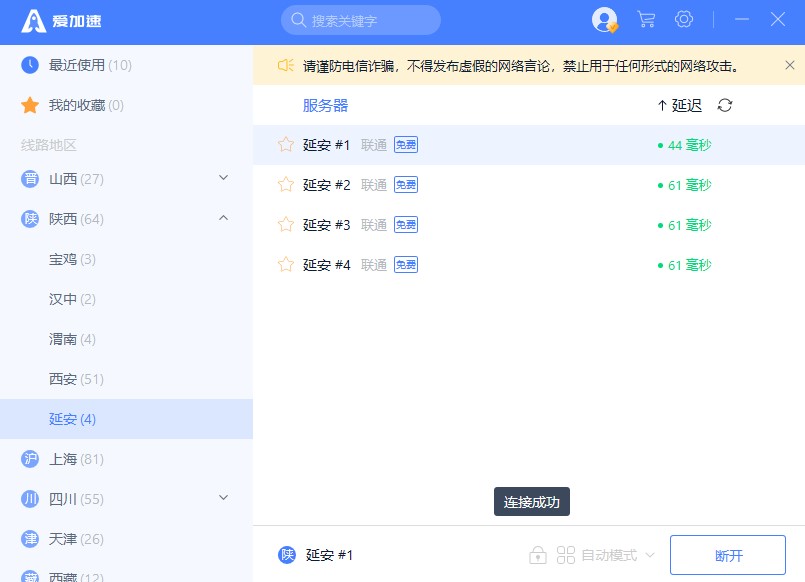Click the speaker announcement icon

click(285, 66)
